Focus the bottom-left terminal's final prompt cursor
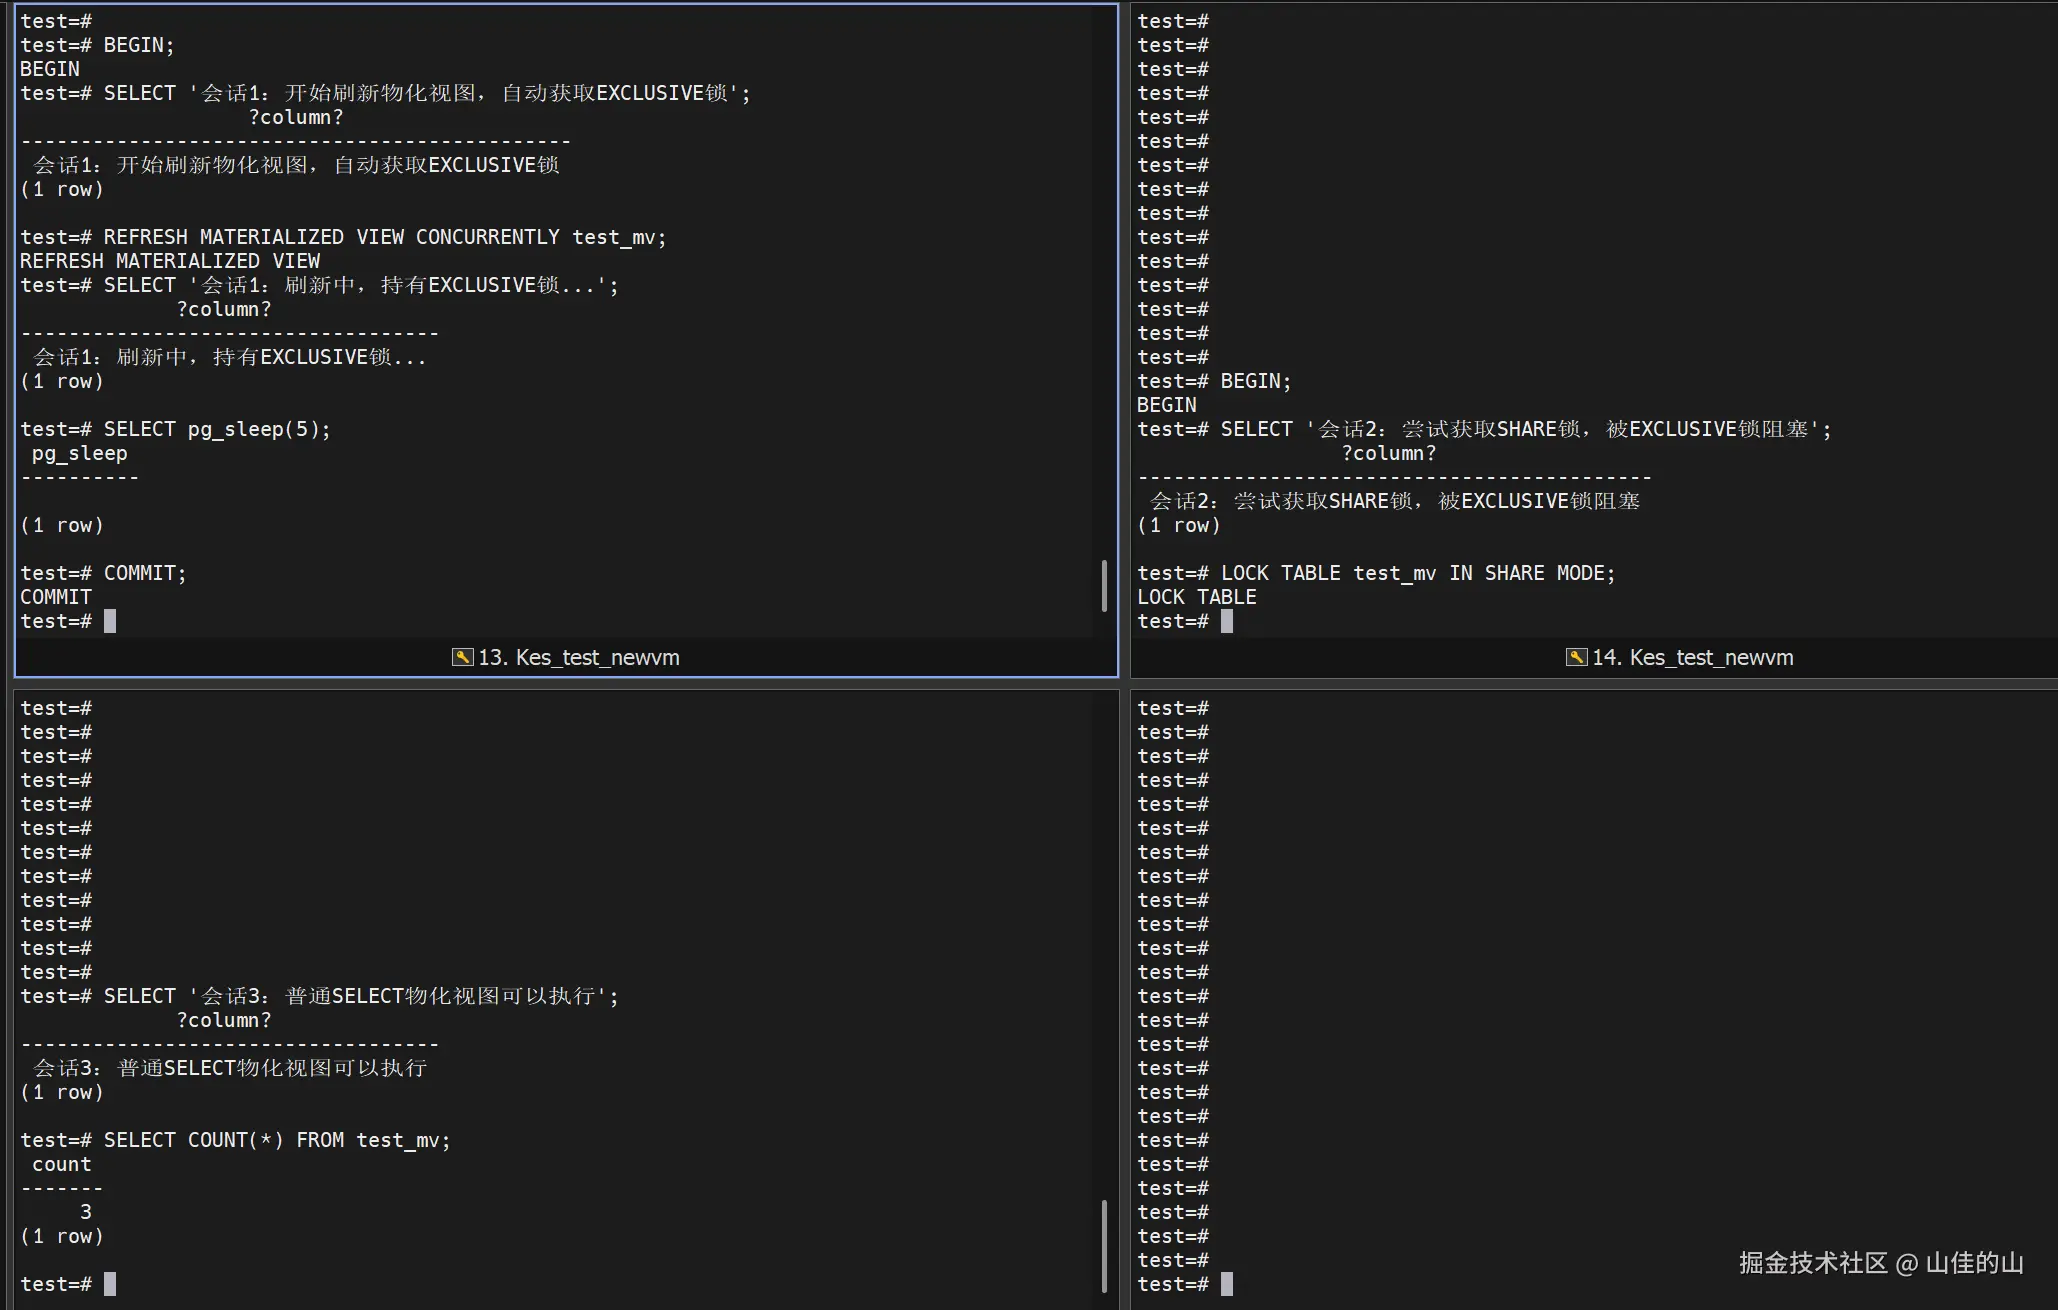 (x=109, y=1284)
